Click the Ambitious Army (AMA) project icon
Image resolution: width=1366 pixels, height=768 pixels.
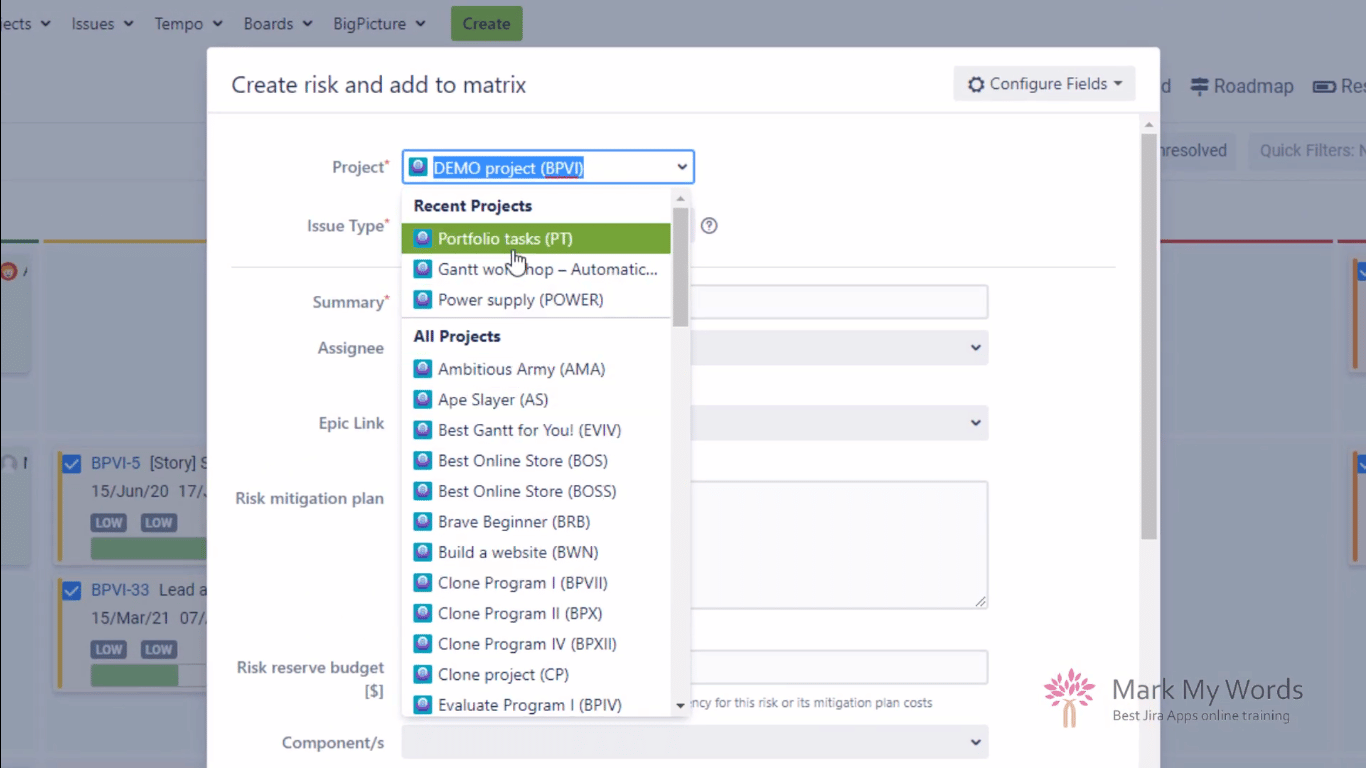coord(423,369)
